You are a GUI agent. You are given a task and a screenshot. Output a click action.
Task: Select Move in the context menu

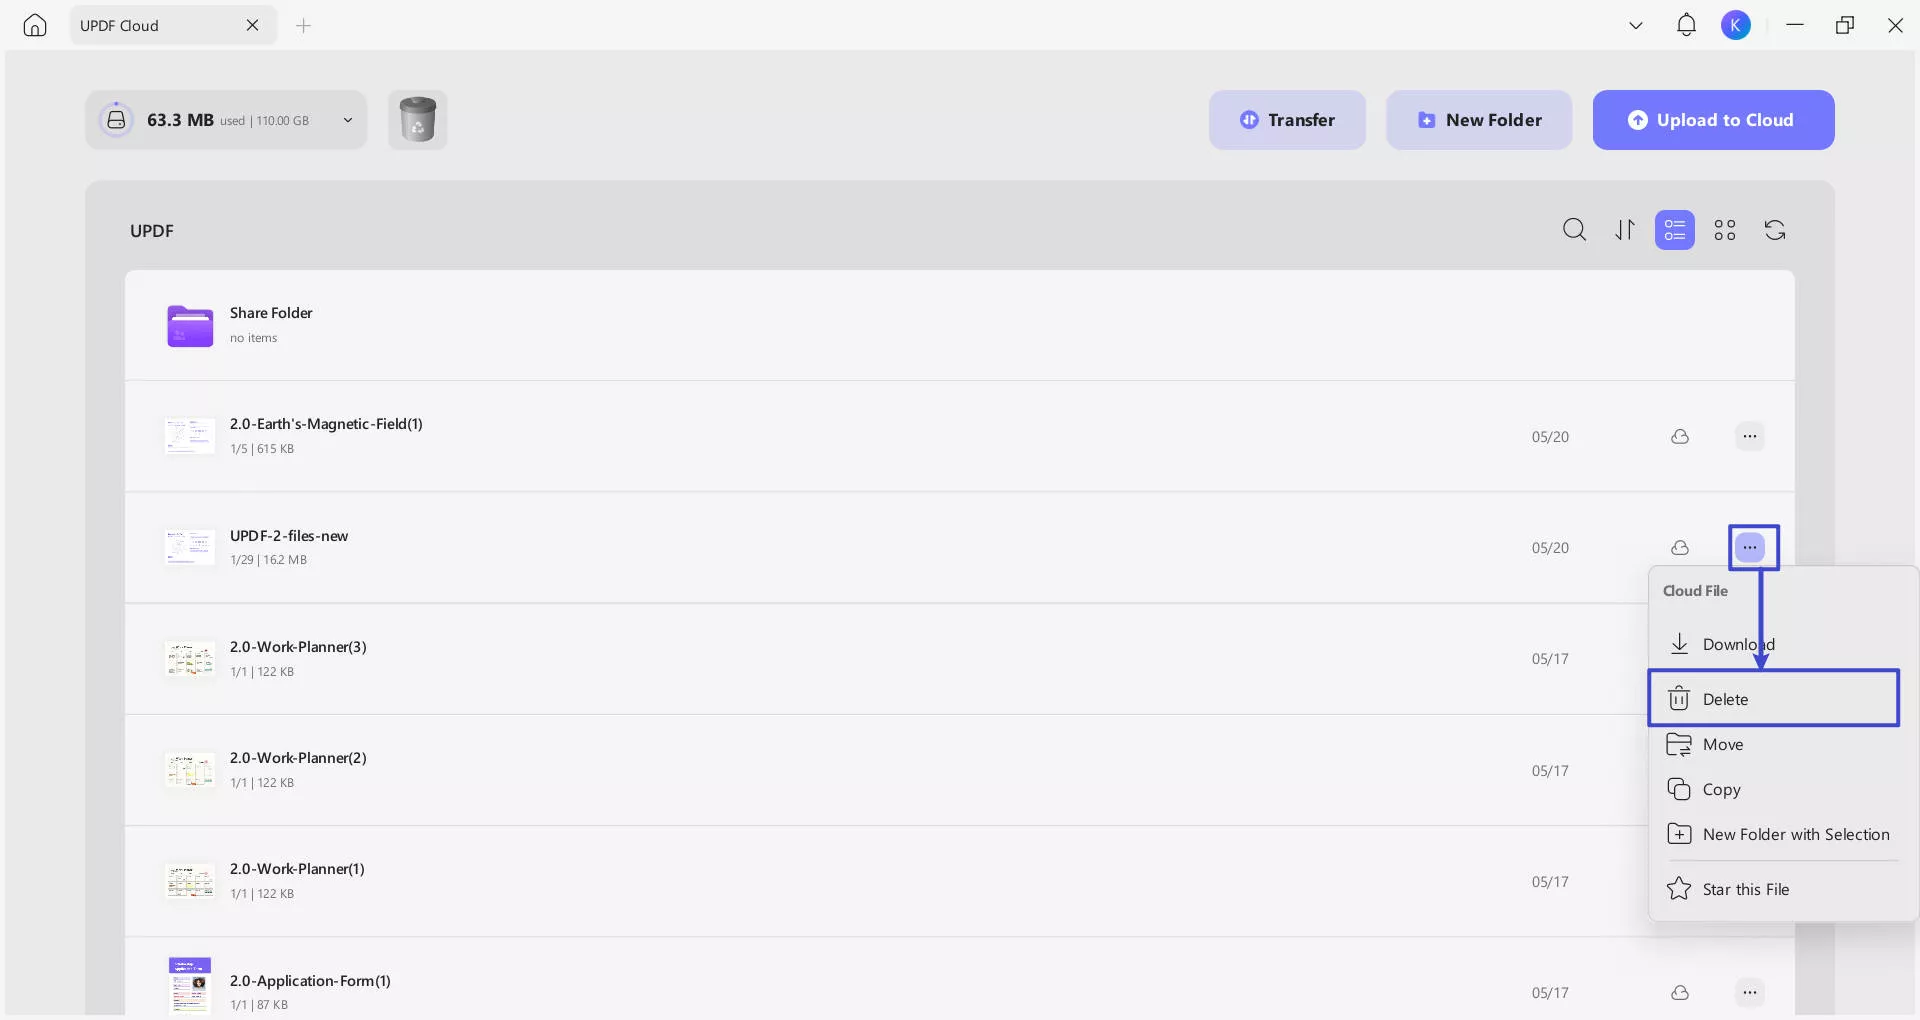click(x=1722, y=744)
